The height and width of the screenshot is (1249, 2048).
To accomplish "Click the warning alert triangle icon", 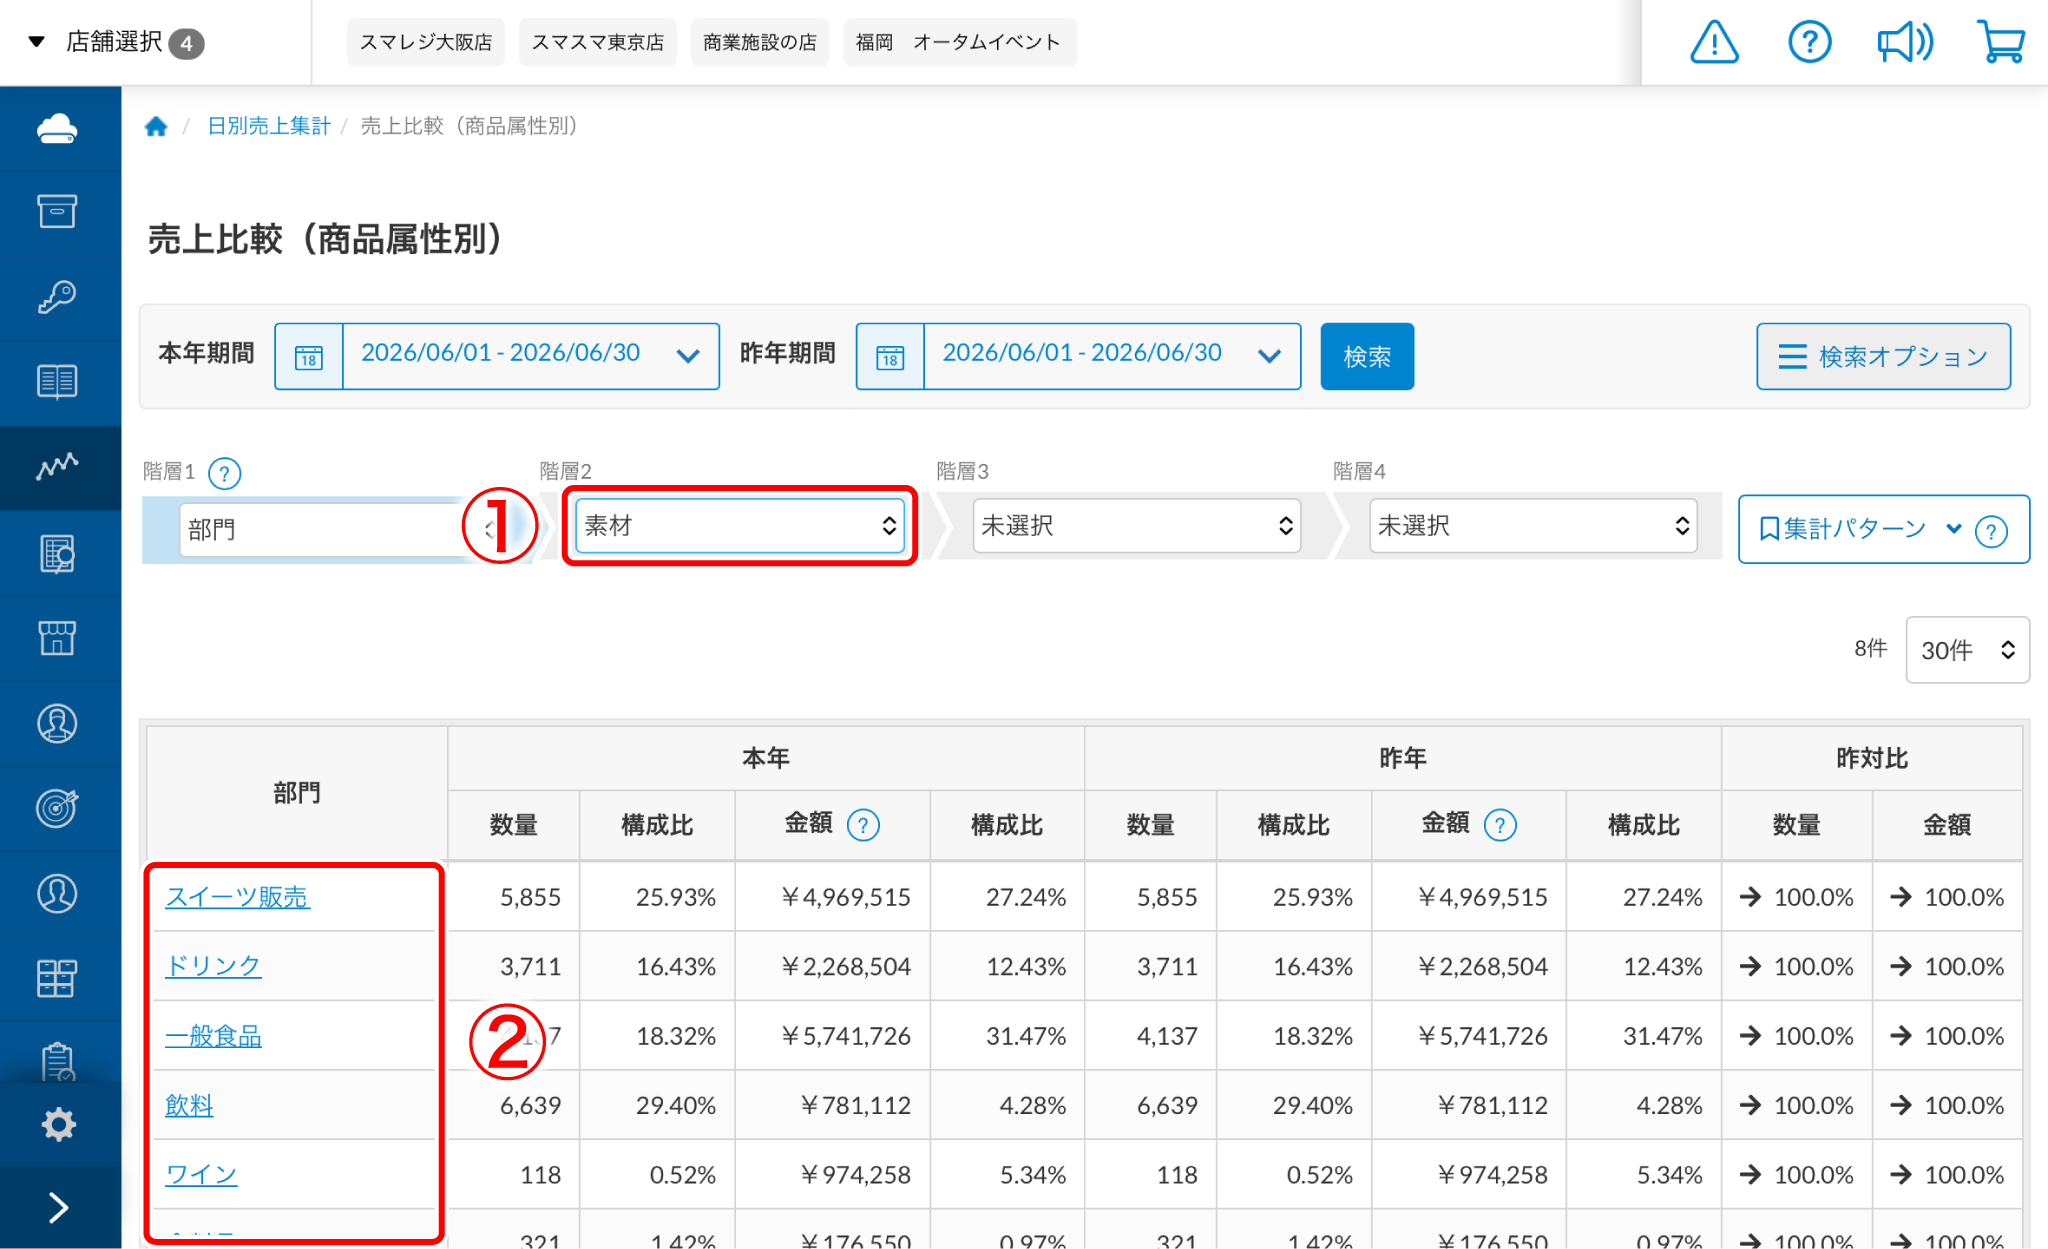I will 1714,42.
